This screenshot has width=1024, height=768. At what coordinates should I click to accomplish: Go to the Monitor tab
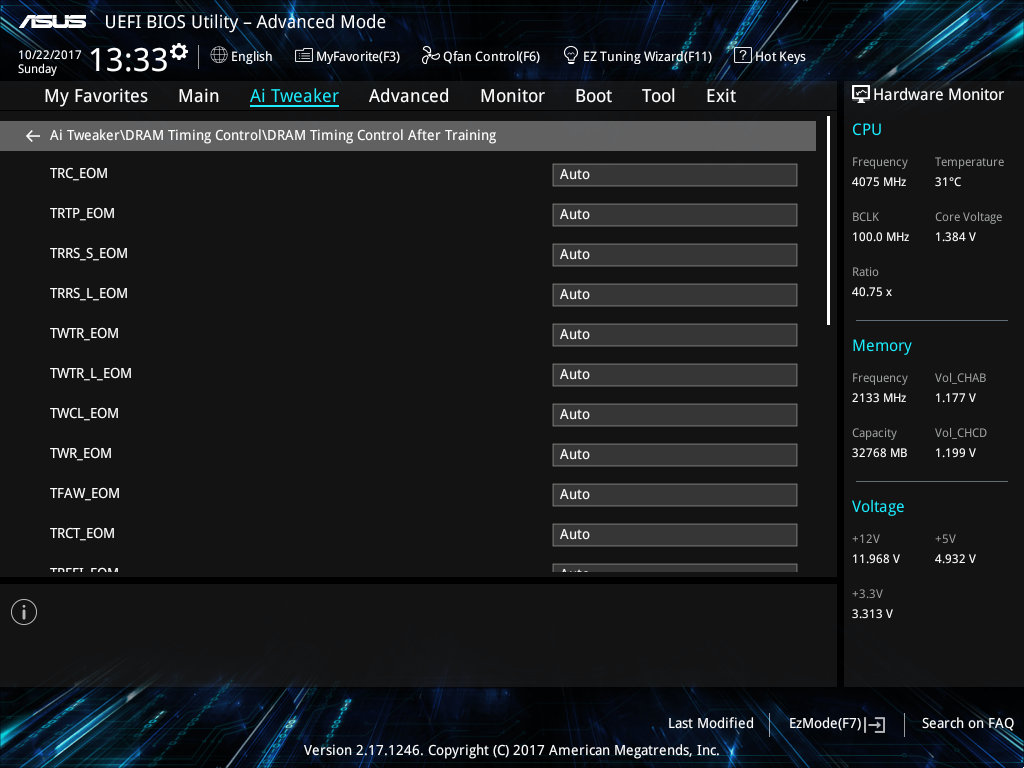point(512,96)
